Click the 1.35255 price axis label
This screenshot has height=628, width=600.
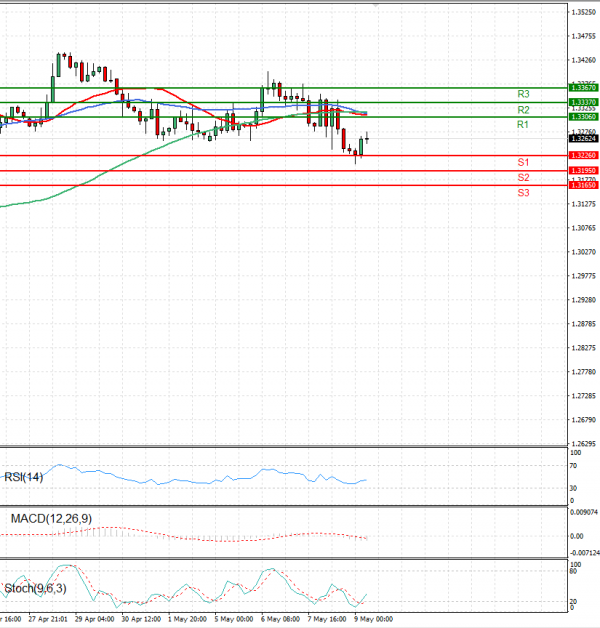click(583, 12)
